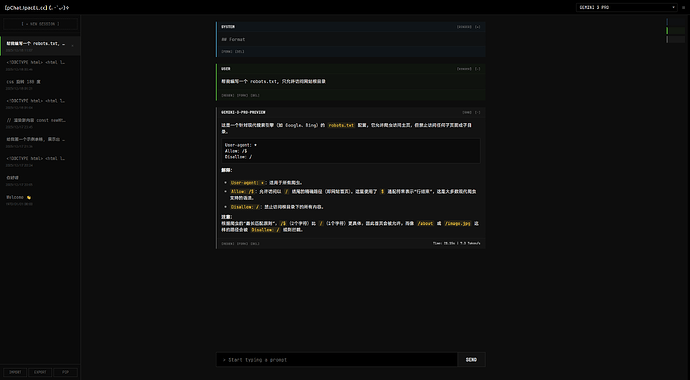Click the IMPORT button at the sidebar bottom
The height and width of the screenshot is (380, 690).
[x=15, y=372]
